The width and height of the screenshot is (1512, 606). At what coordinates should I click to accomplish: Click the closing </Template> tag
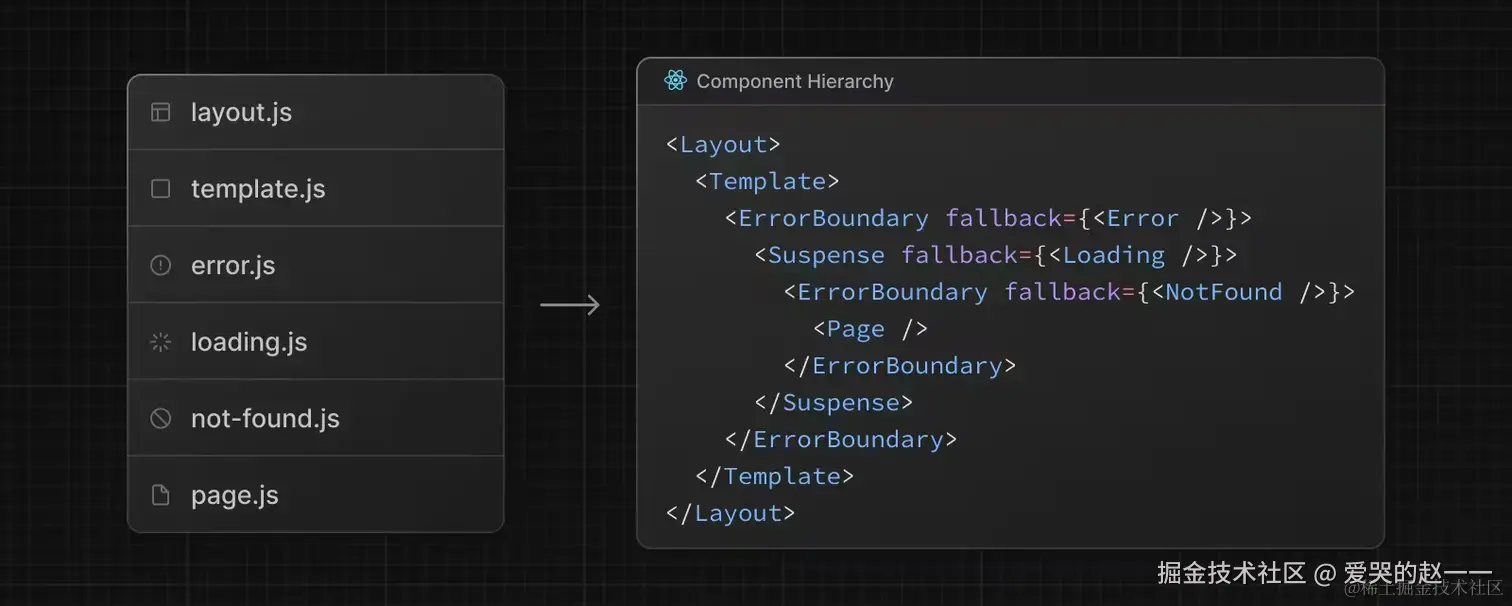(774, 476)
